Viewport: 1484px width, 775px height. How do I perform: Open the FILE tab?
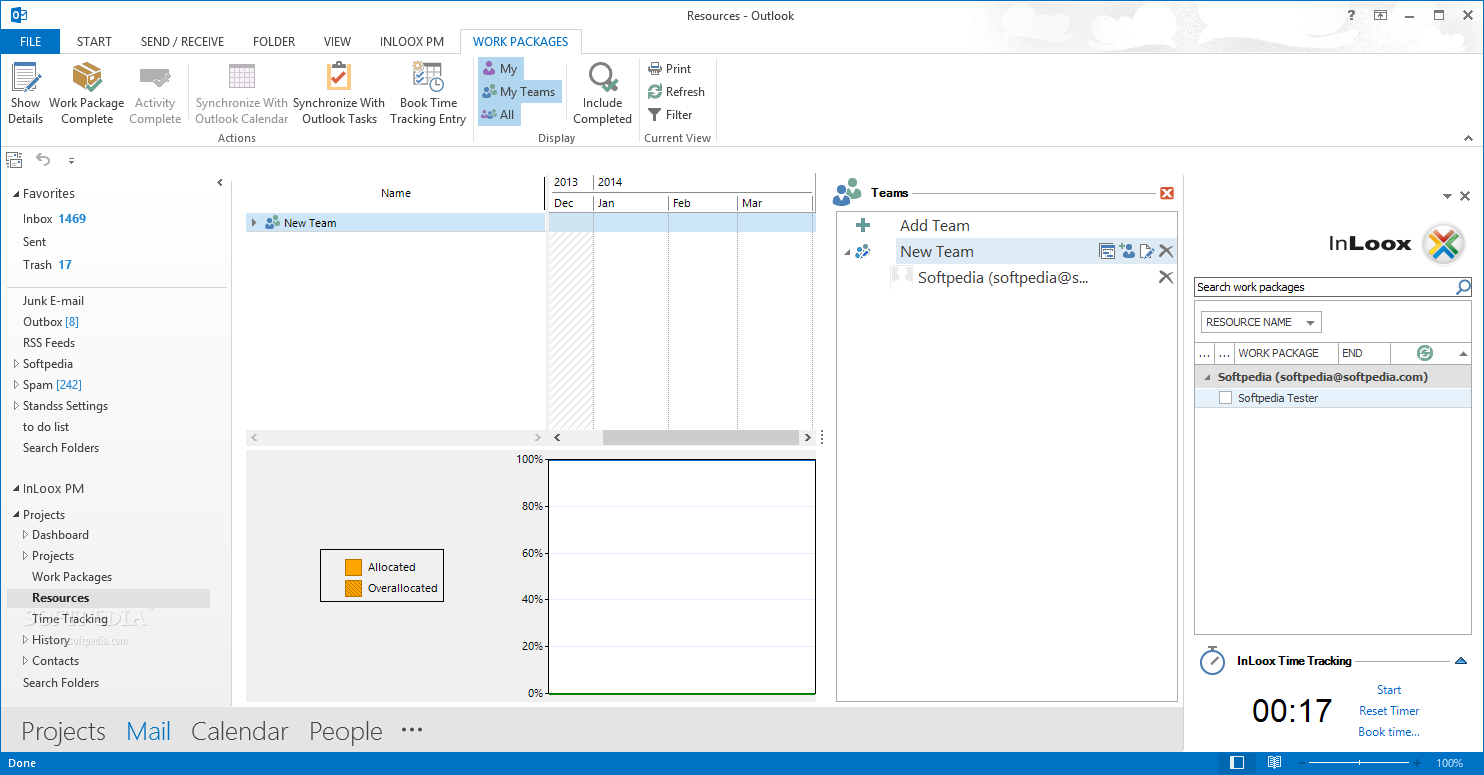(30, 42)
